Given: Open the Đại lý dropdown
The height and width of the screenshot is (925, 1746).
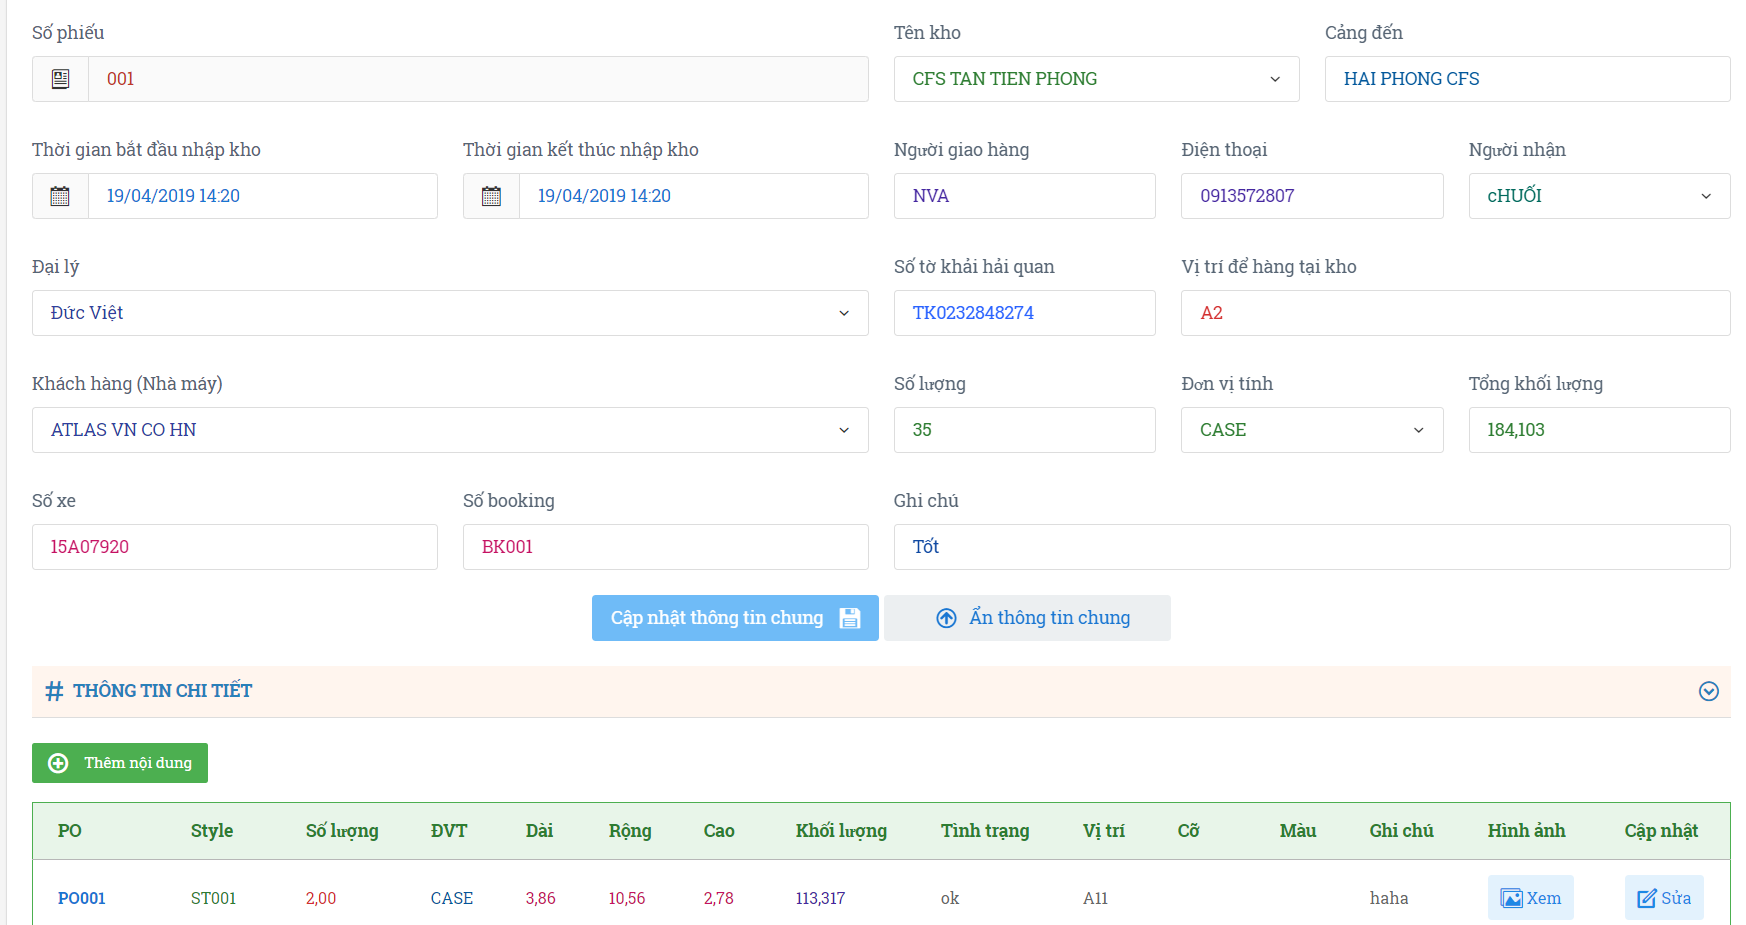Looking at the screenshot, I should [x=450, y=313].
